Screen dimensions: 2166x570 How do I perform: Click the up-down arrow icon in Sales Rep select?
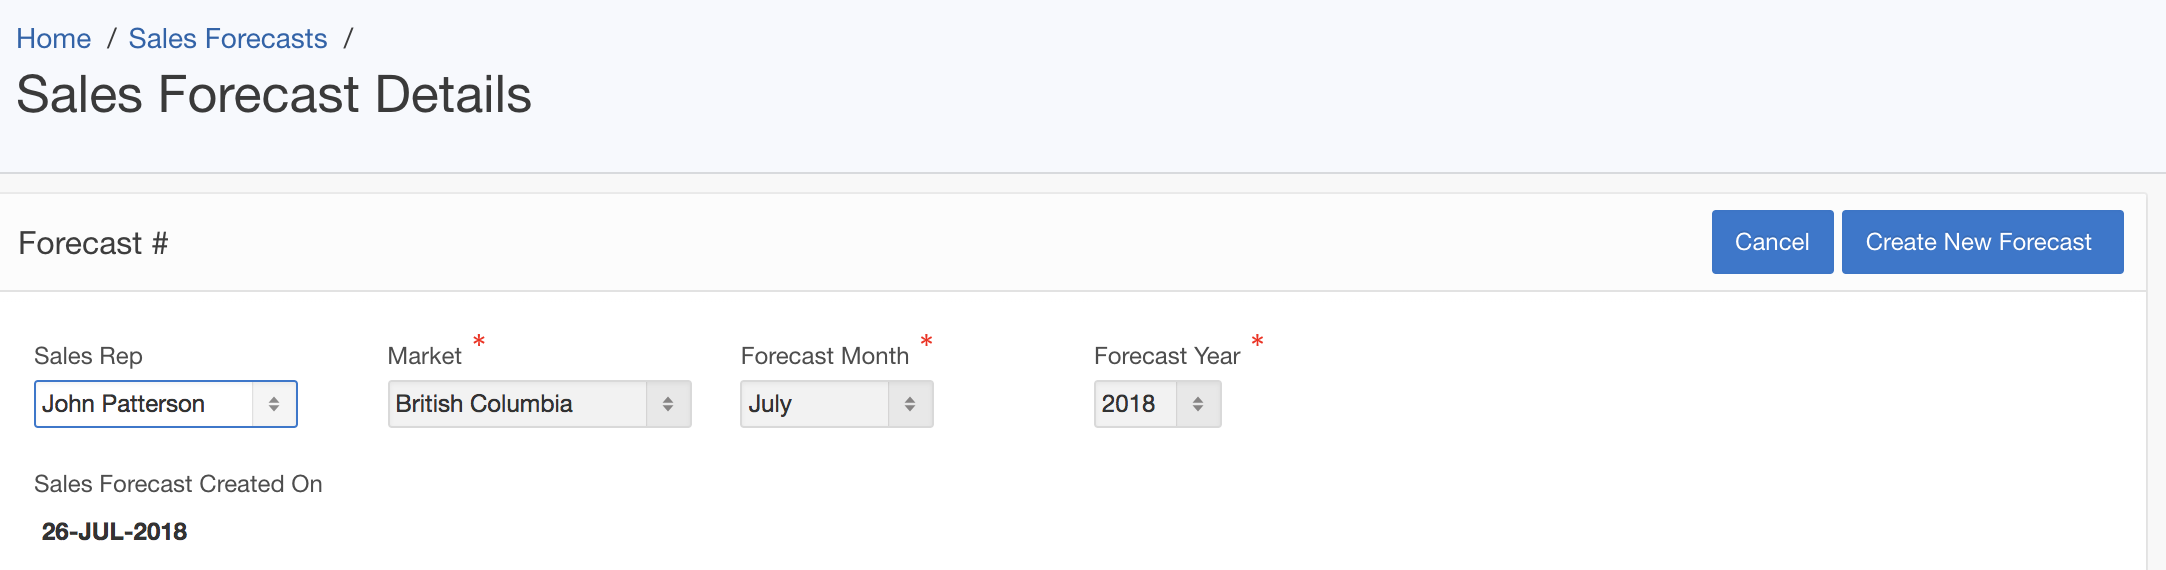click(274, 404)
